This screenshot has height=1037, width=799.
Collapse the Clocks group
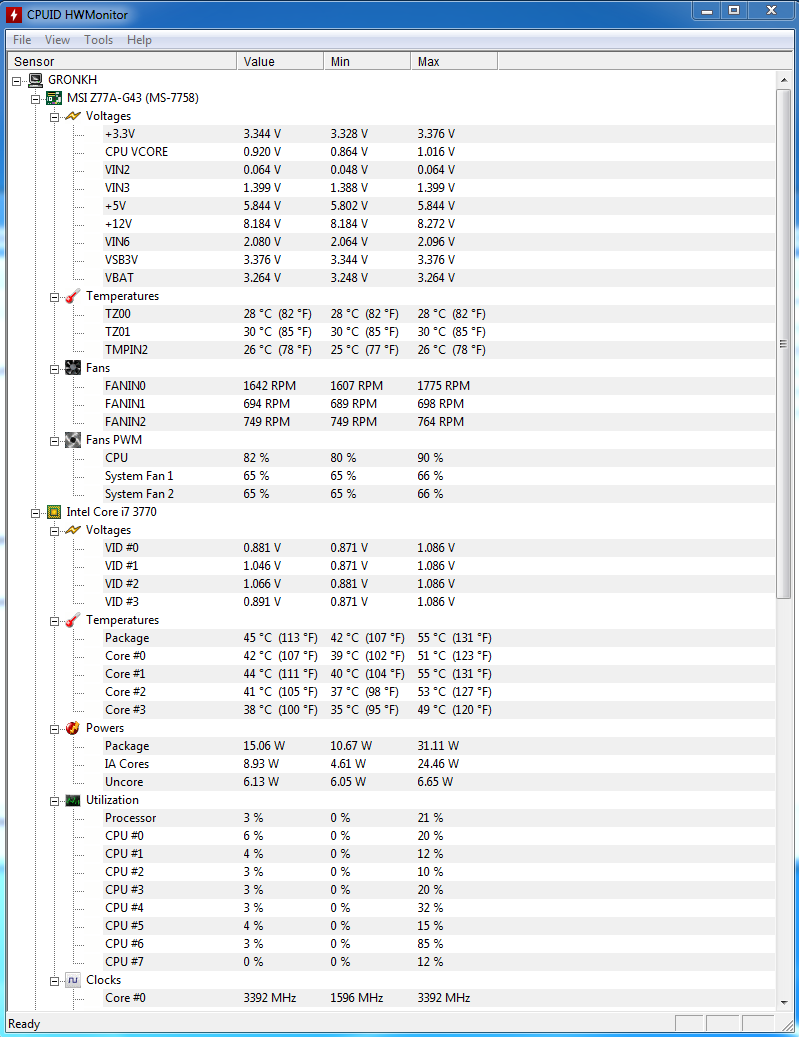54,981
